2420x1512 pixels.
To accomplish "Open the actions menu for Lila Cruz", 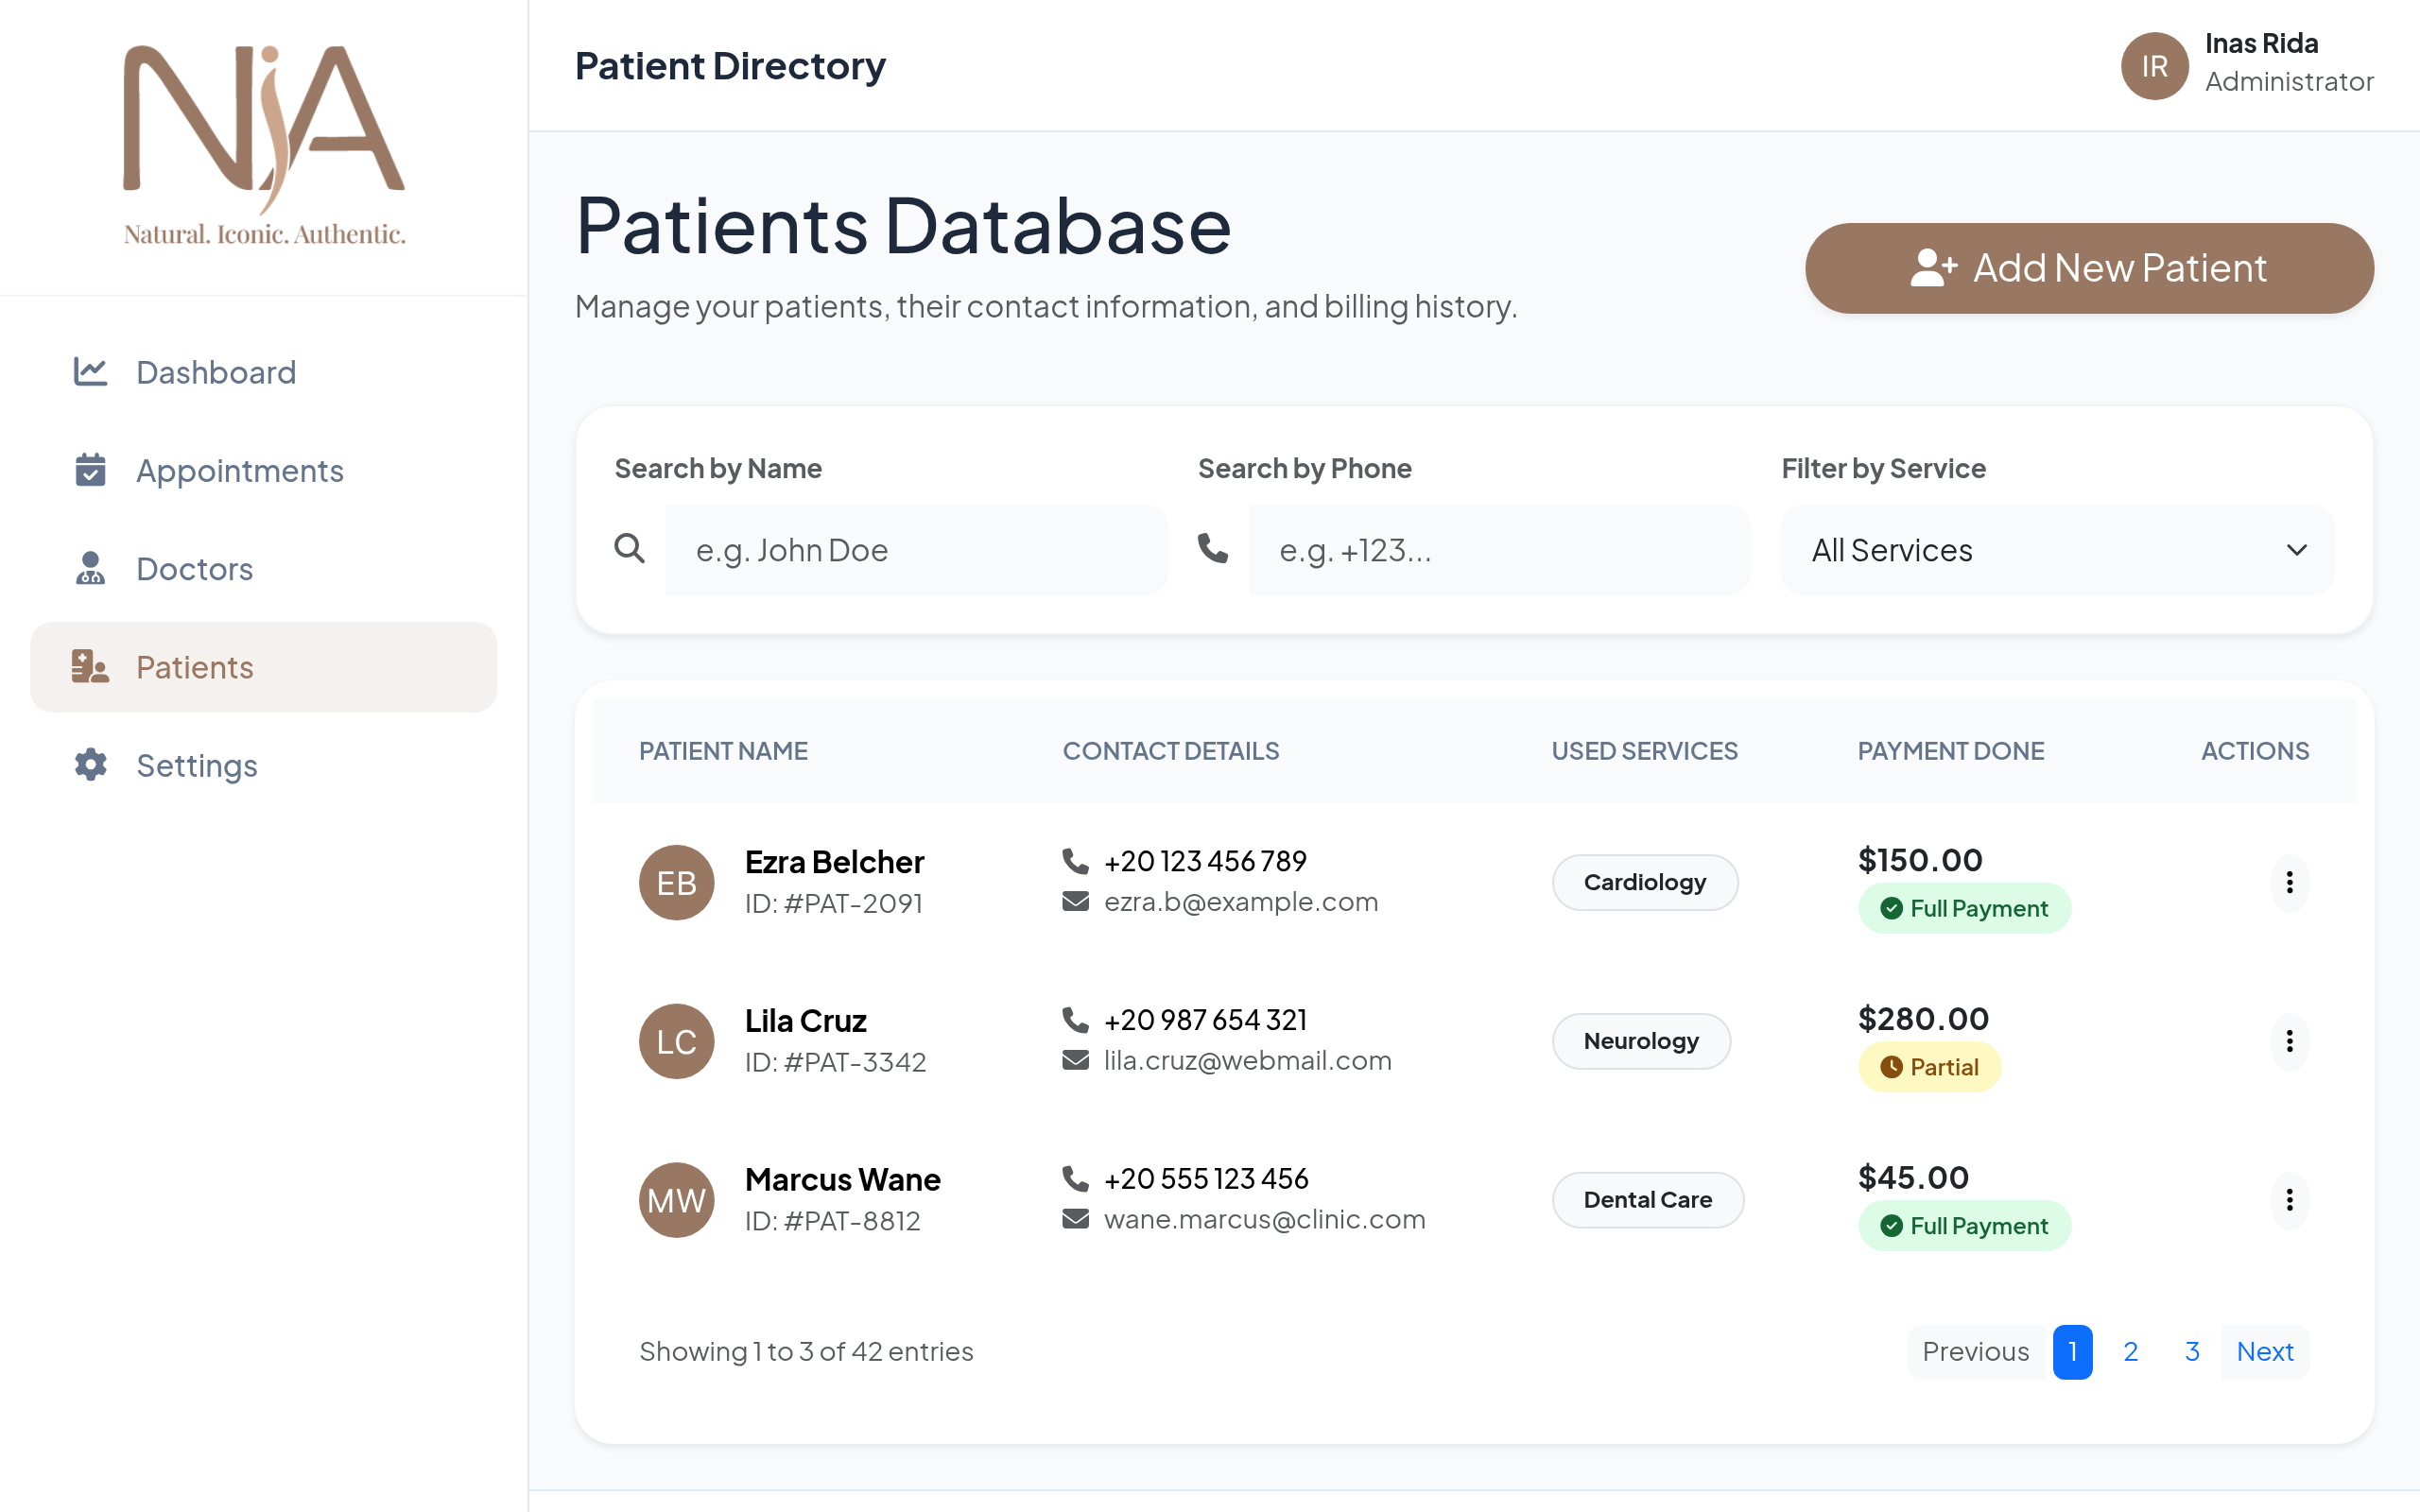I will 2289,1041.
